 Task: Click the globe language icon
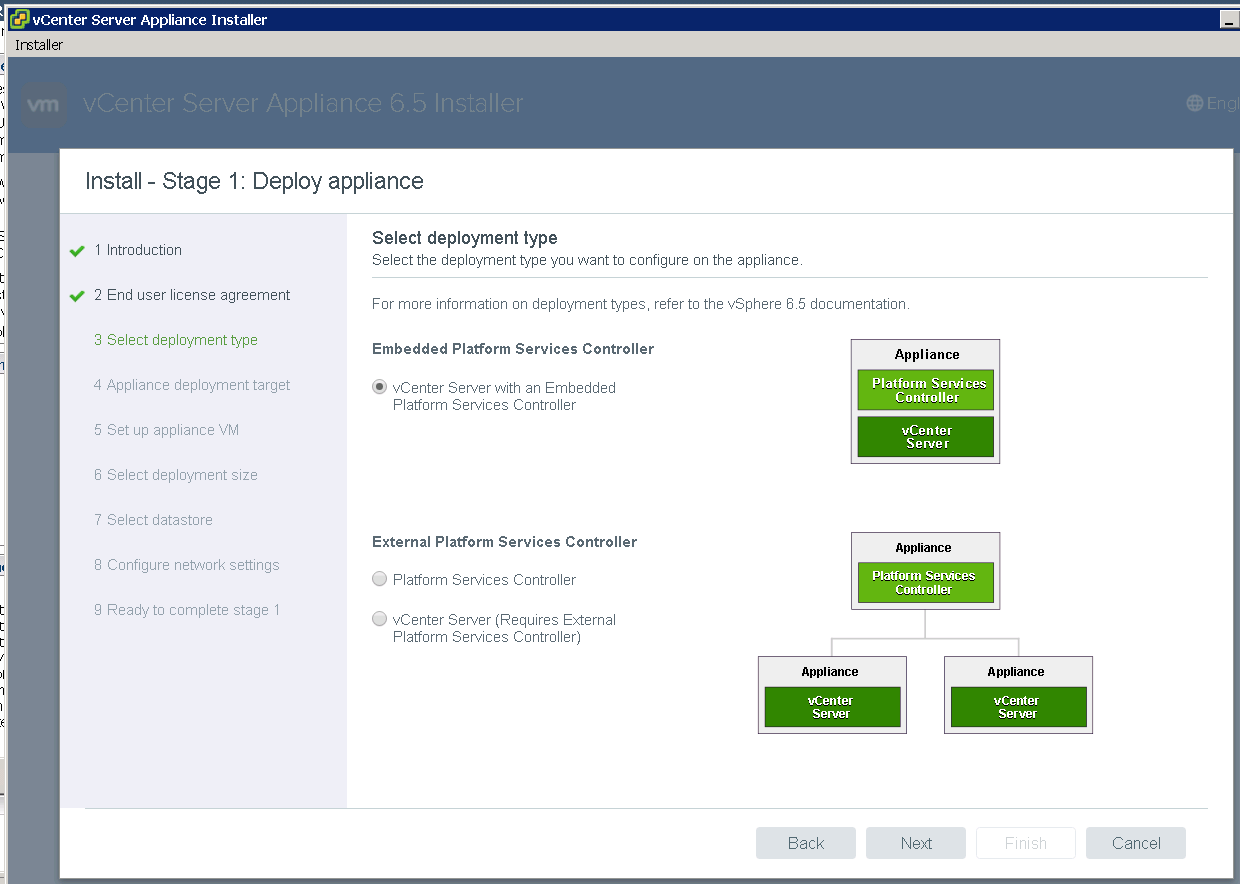pyautogui.click(x=1195, y=103)
